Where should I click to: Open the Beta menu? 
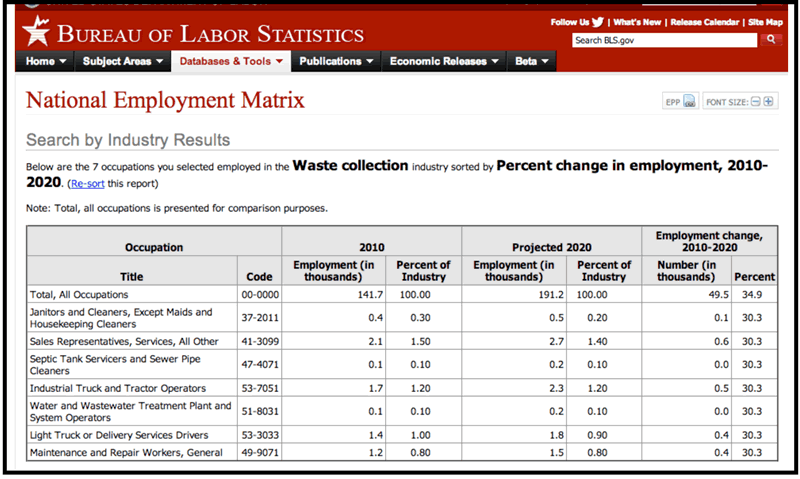pos(531,61)
